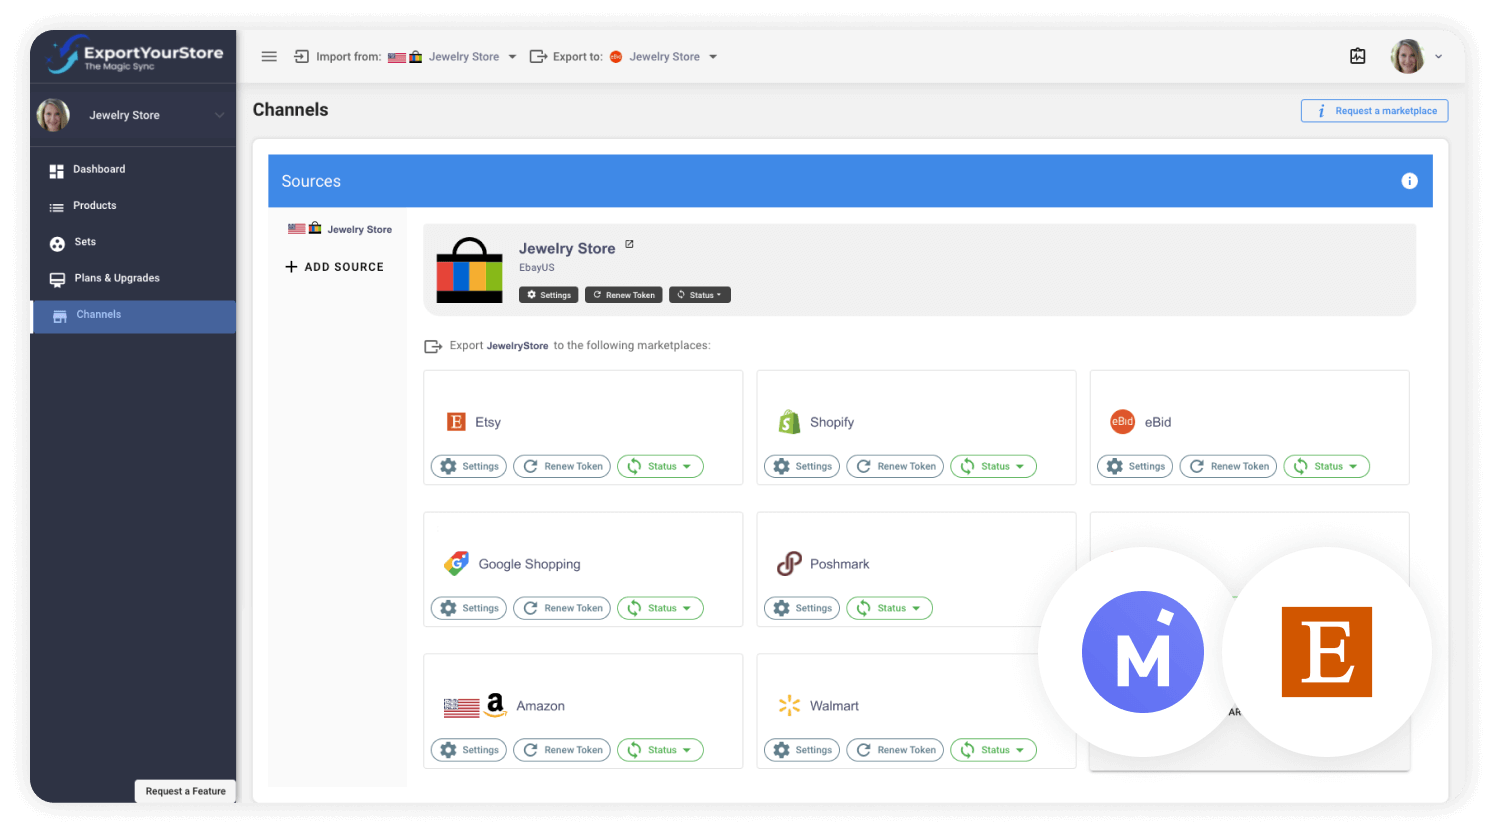Click the Export to icon
1495x833 pixels.
(x=538, y=57)
